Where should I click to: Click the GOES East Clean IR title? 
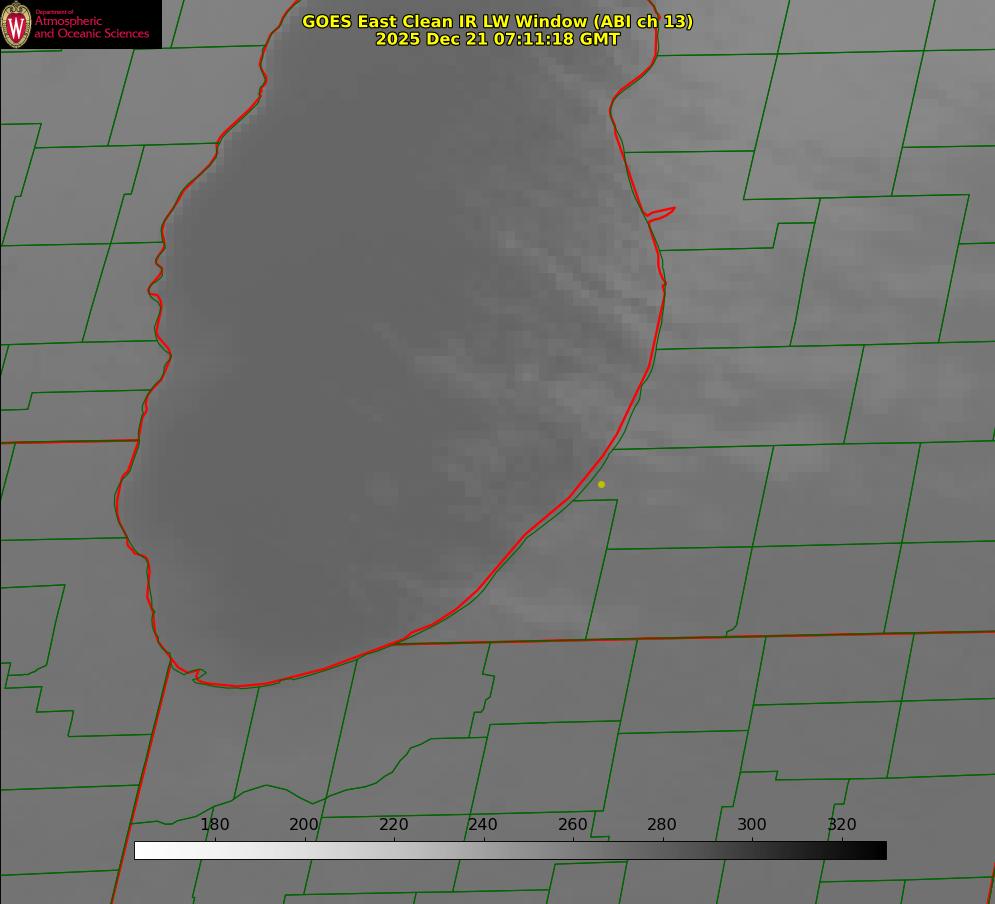[x=497, y=21]
